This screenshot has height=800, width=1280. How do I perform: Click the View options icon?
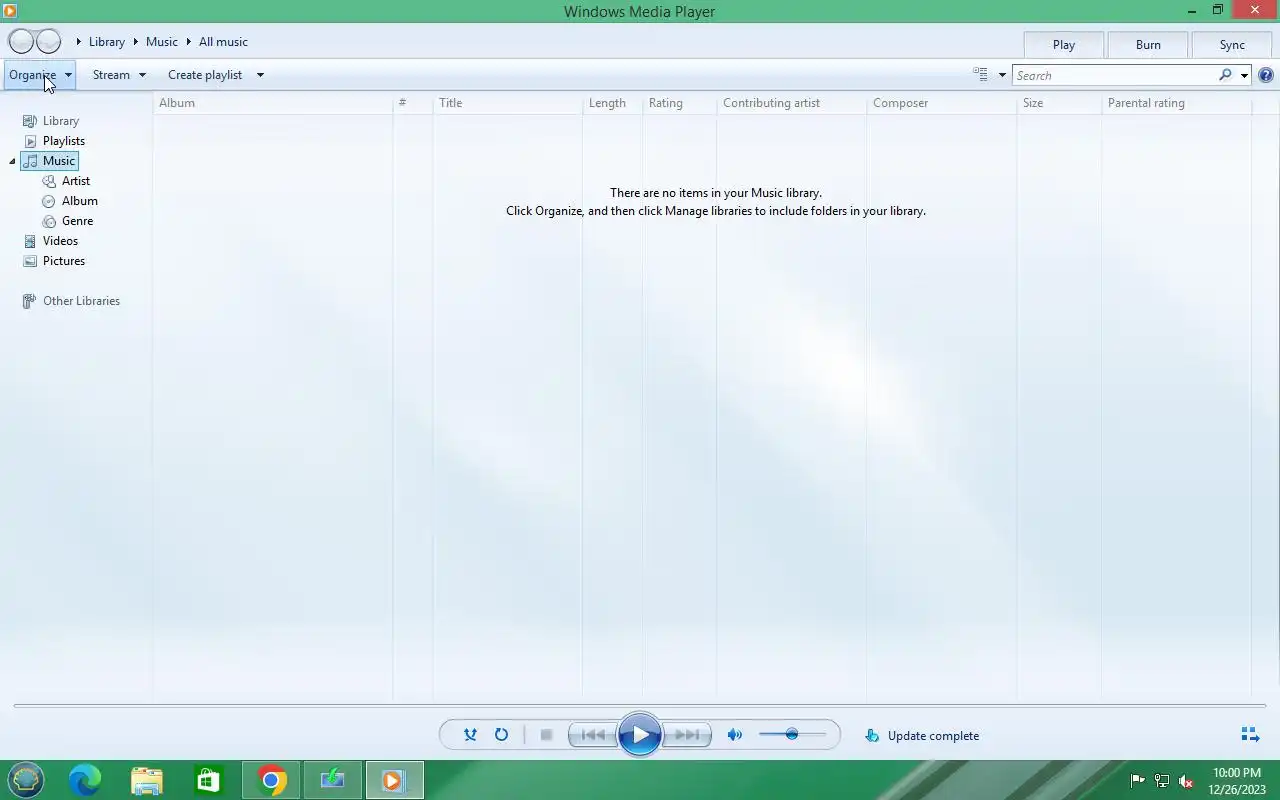981,75
